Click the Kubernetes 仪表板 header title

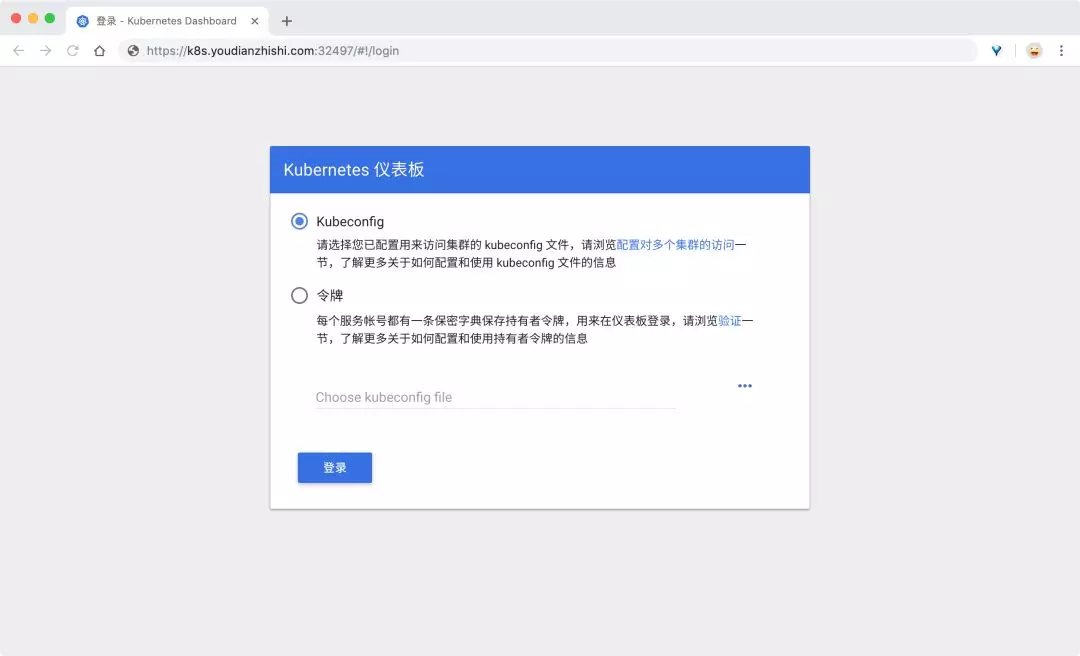[354, 170]
